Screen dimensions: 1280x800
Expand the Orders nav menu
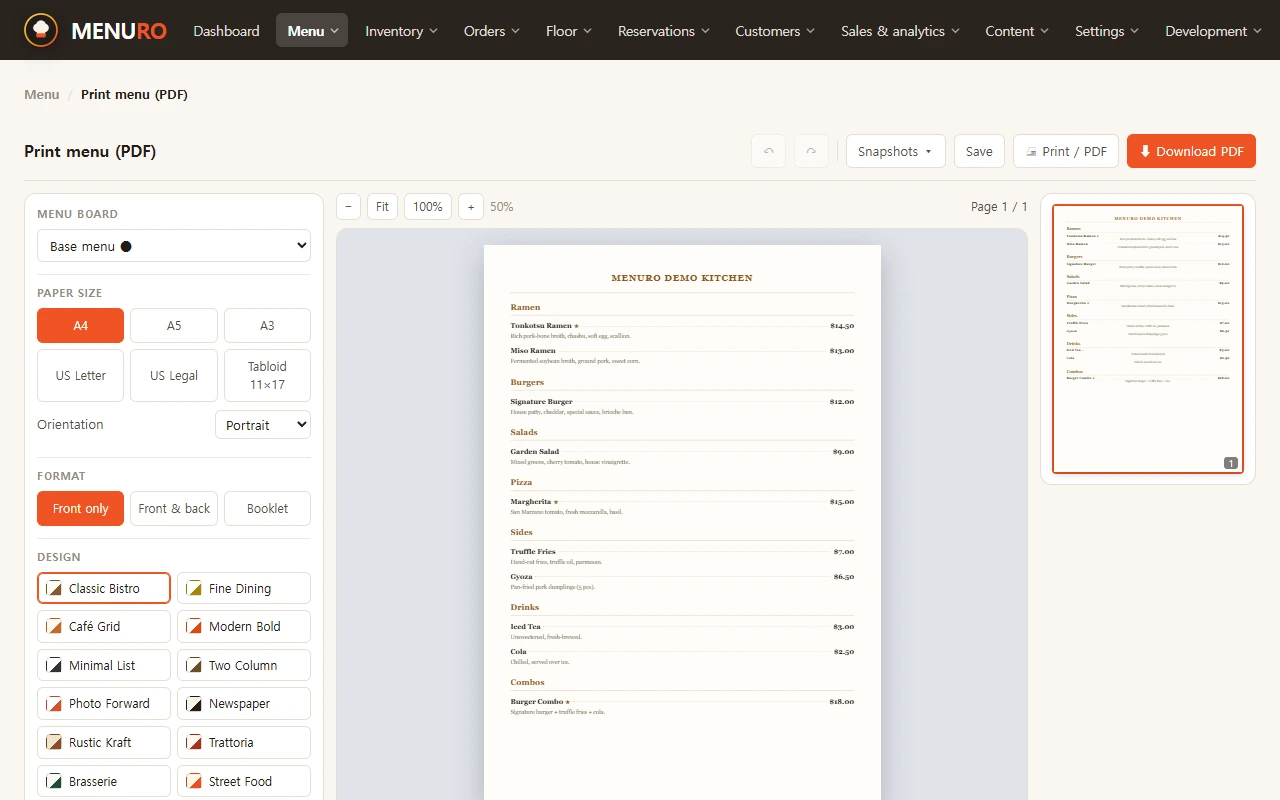point(491,31)
